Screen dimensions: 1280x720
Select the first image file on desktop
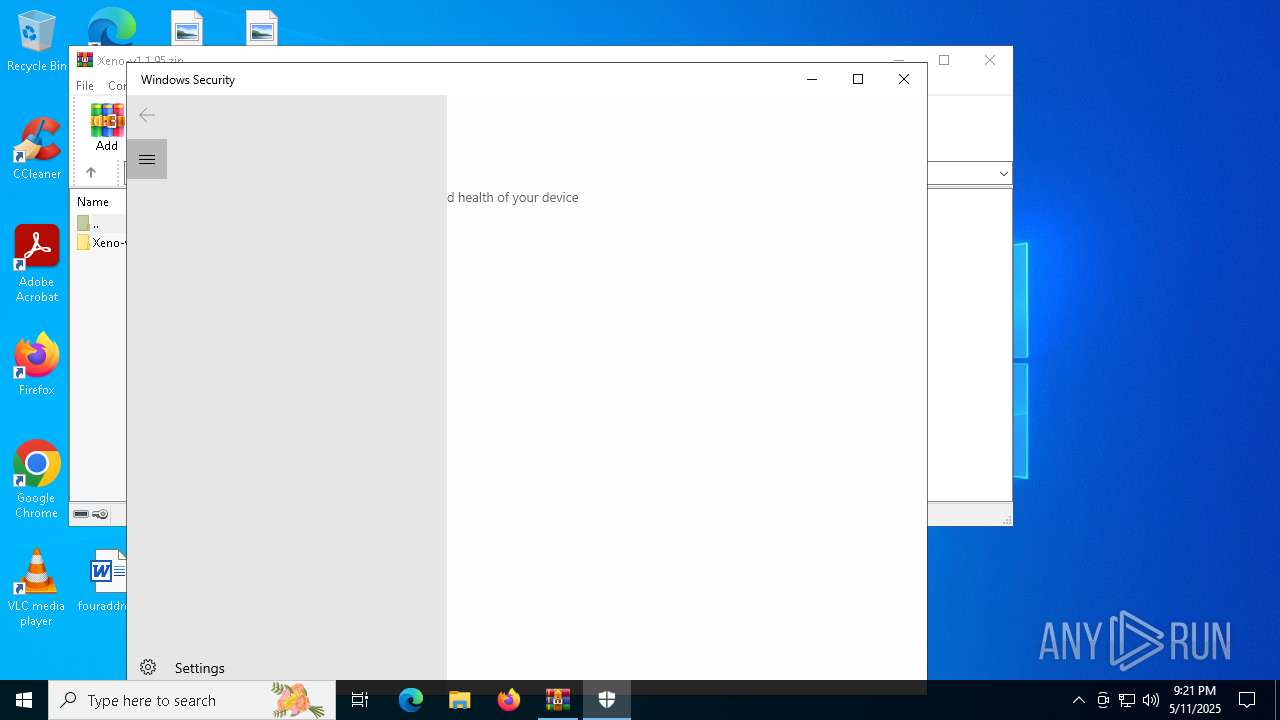[186, 27]
